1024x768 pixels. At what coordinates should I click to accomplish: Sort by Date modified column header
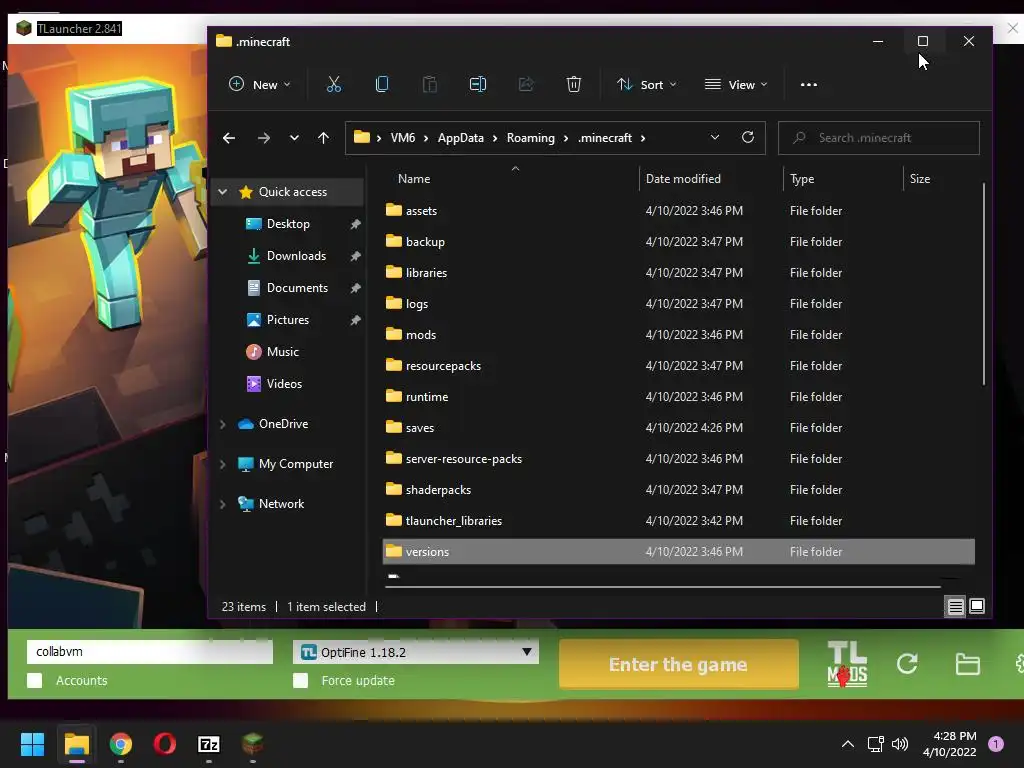coord(683,179)
